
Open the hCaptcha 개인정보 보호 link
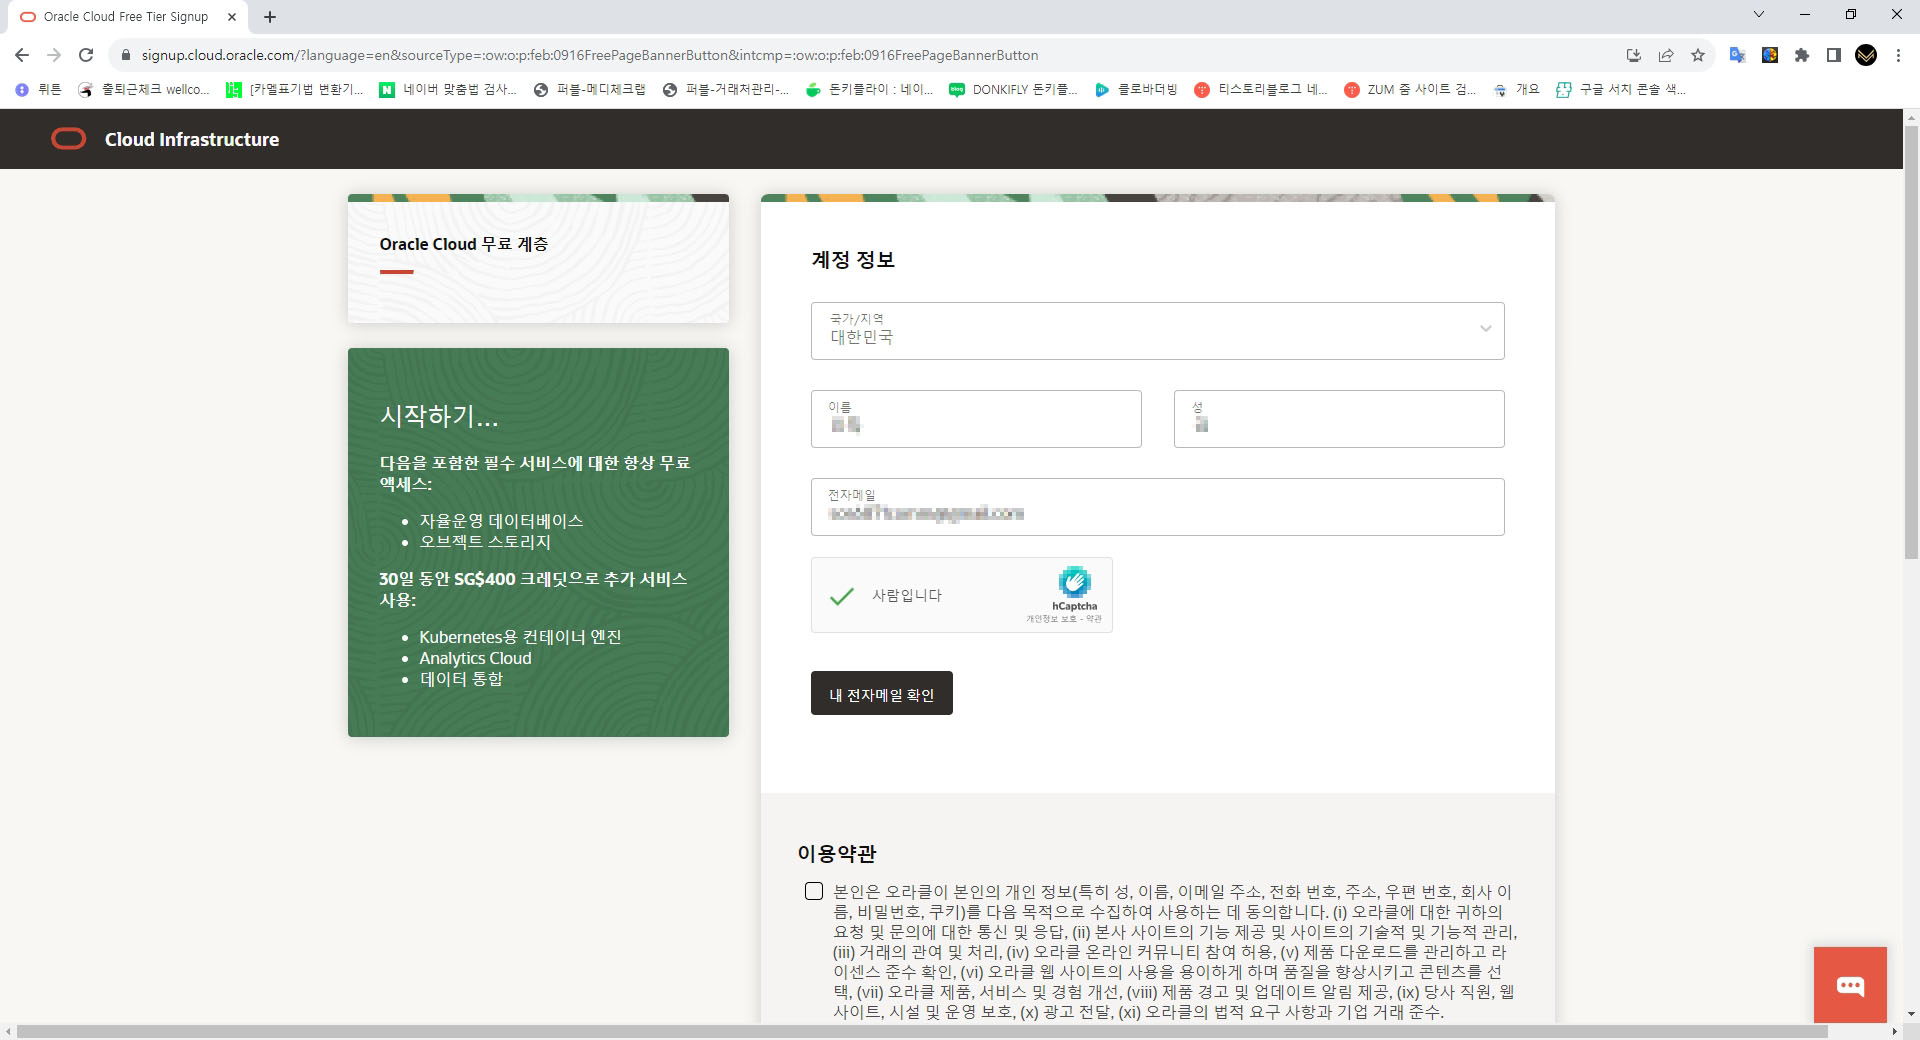tap(1051, 619)
